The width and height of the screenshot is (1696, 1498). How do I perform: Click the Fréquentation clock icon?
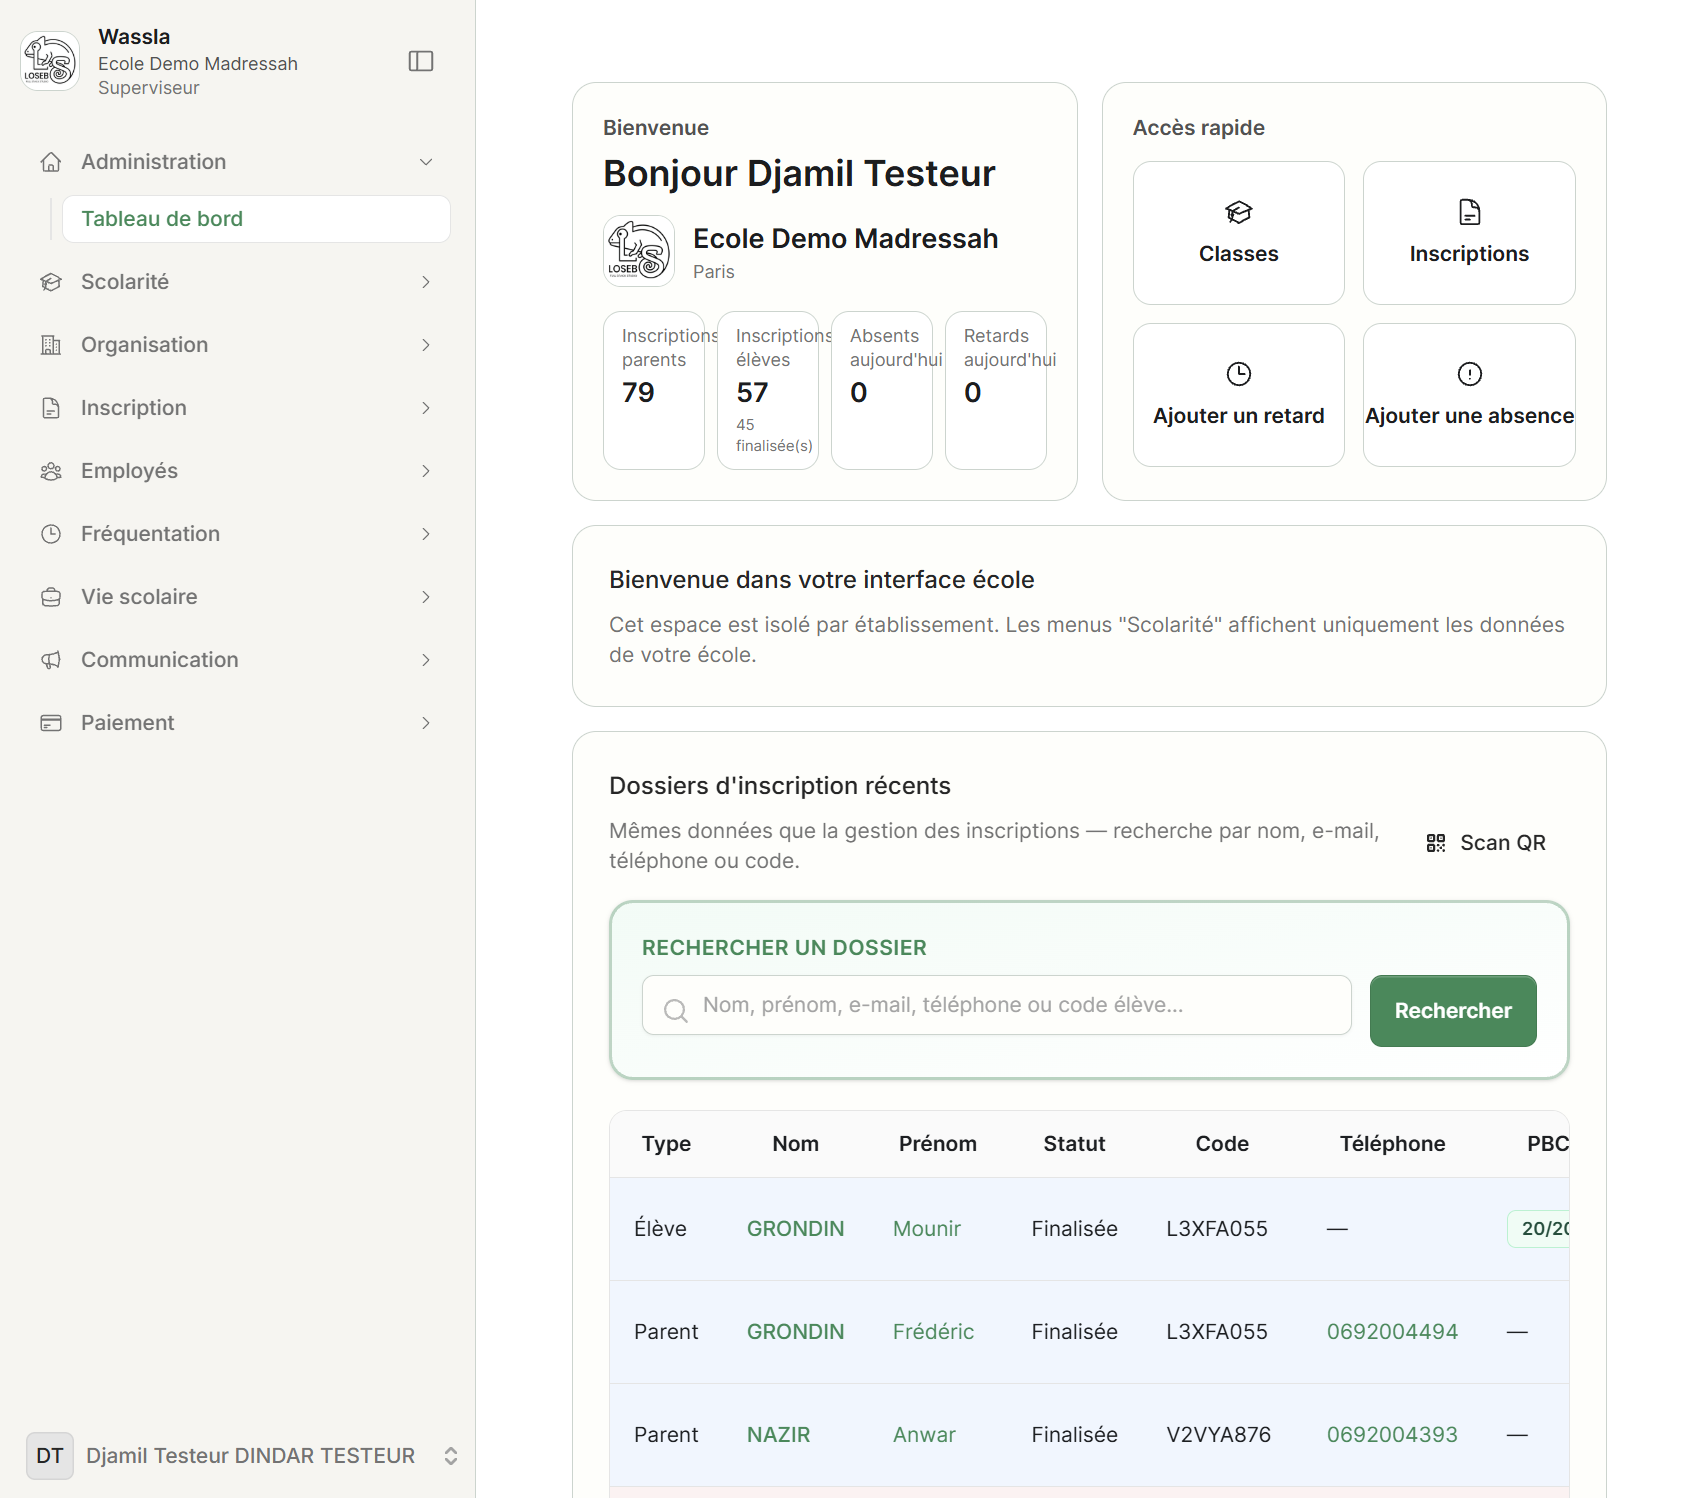click(x=51, y=534)
